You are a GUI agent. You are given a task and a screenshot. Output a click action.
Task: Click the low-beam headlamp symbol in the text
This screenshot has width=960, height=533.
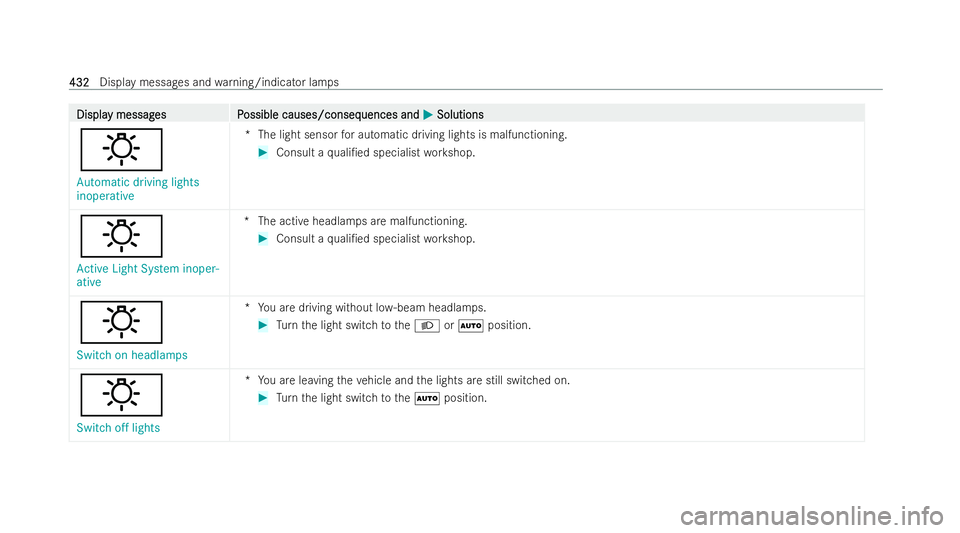coord(427,326)
